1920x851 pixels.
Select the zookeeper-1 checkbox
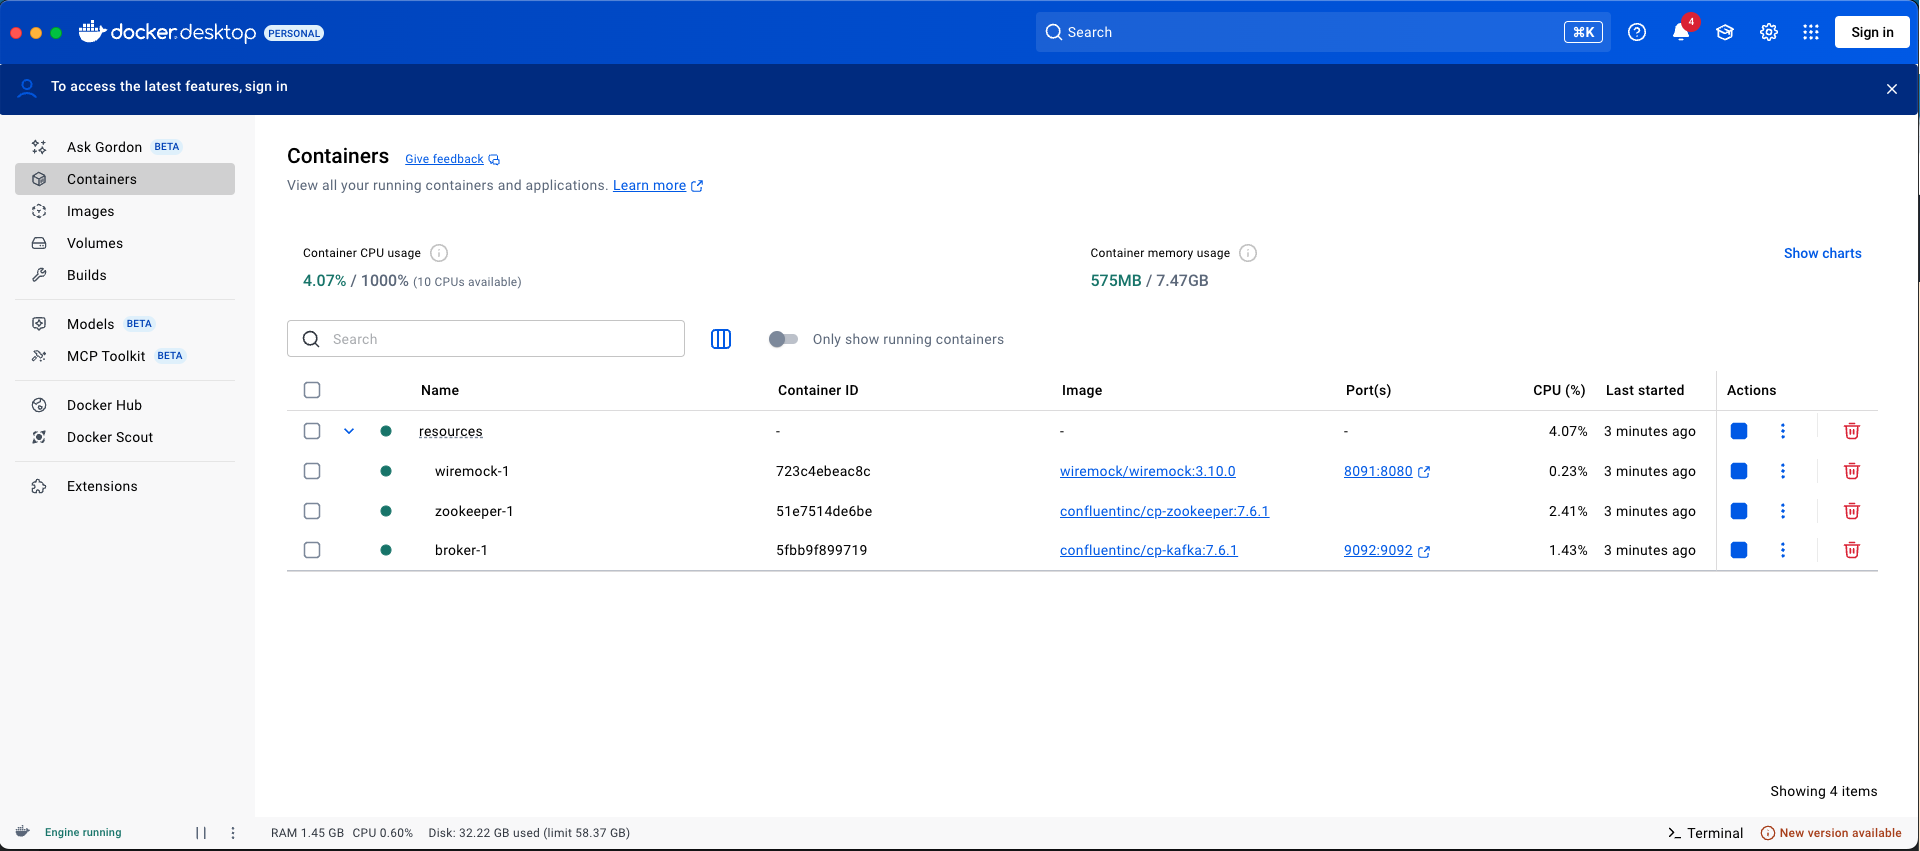pyautogui.click(x=312, y=511)
